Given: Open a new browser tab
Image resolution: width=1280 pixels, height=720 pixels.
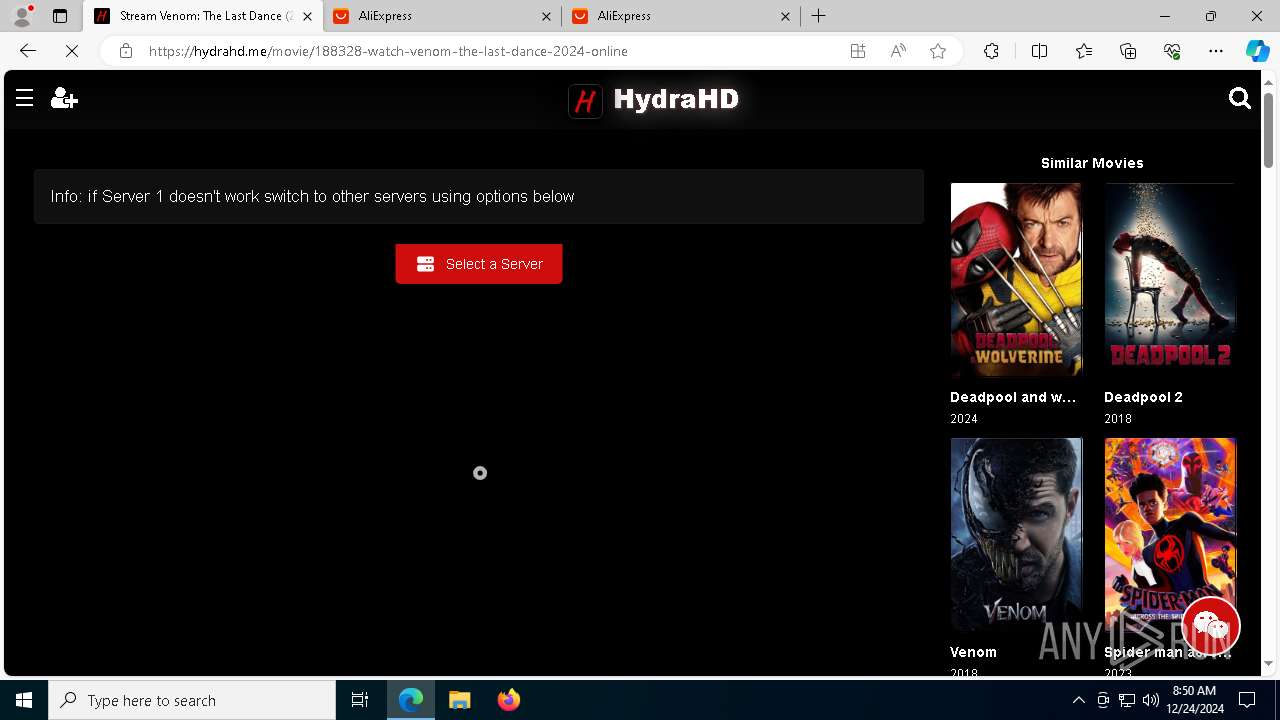Looking at the screenshot, I should click(818, 16).
